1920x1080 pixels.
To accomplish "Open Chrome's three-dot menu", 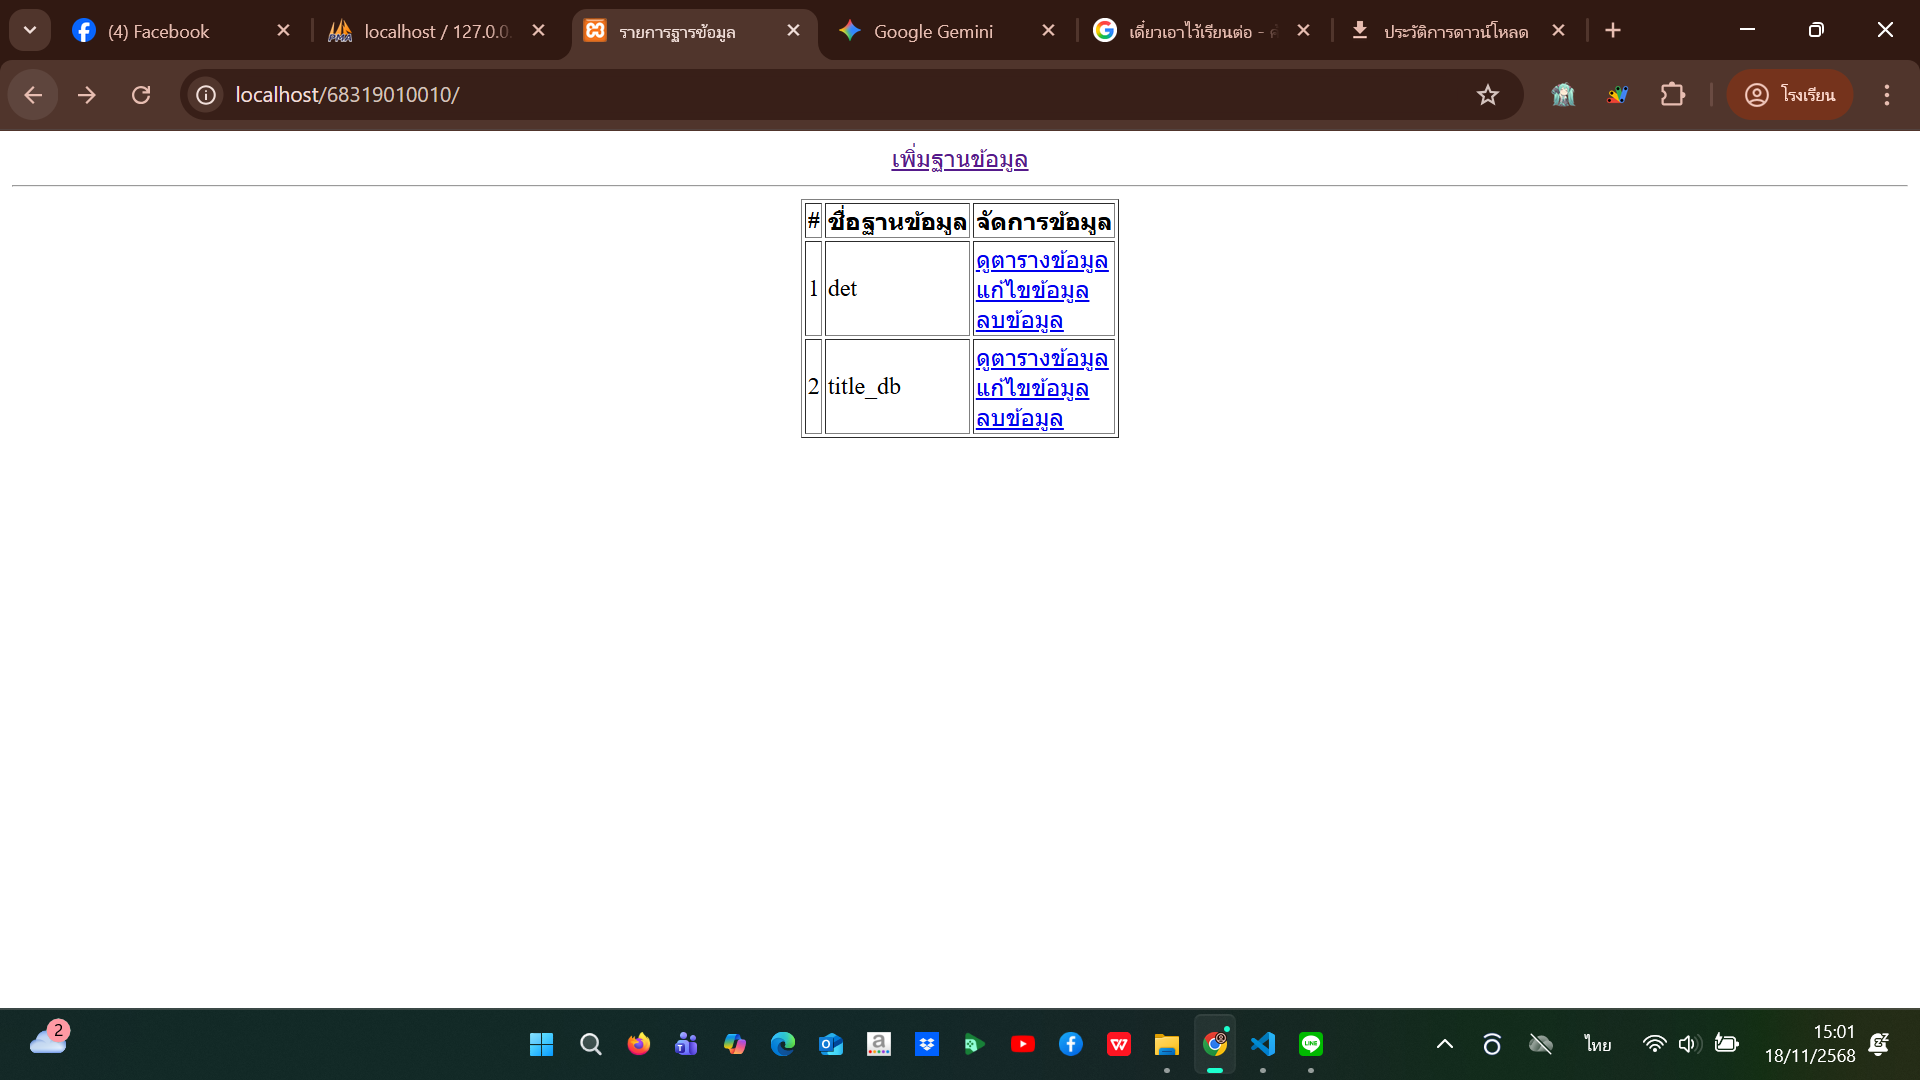I will tap(1886, 95).
